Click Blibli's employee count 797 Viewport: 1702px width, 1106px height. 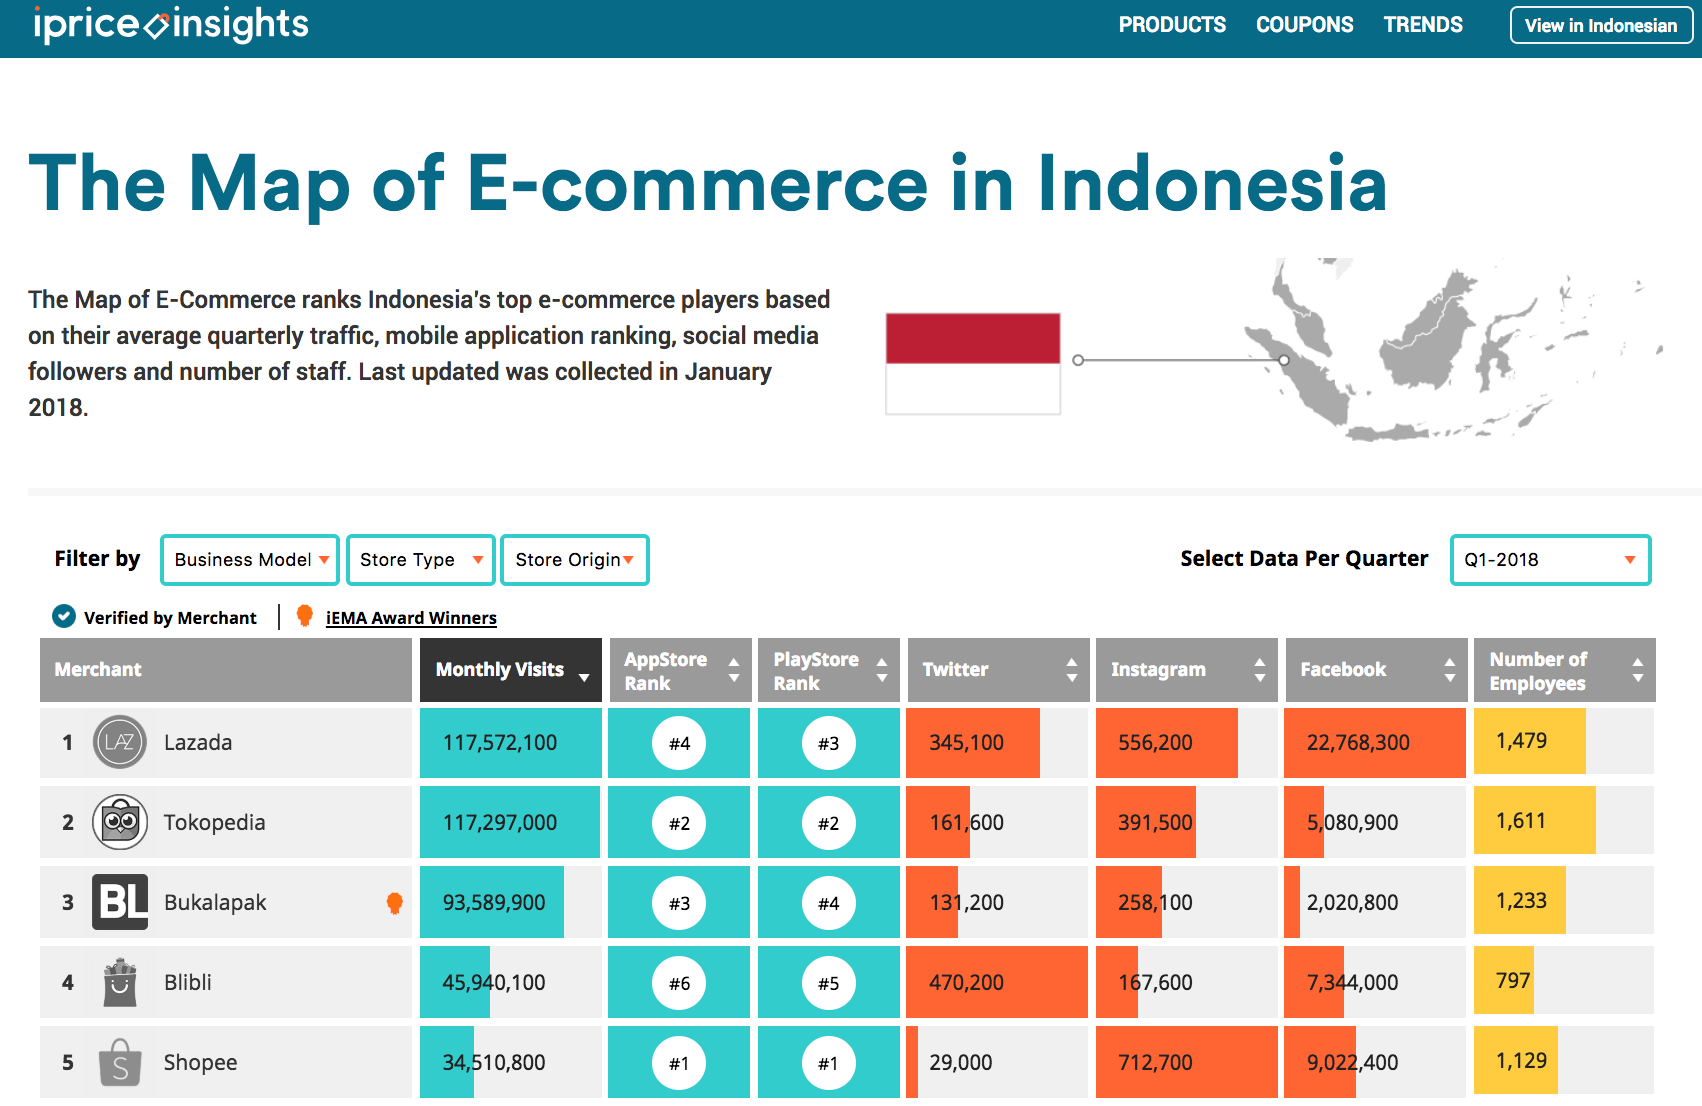(1513, 981)
